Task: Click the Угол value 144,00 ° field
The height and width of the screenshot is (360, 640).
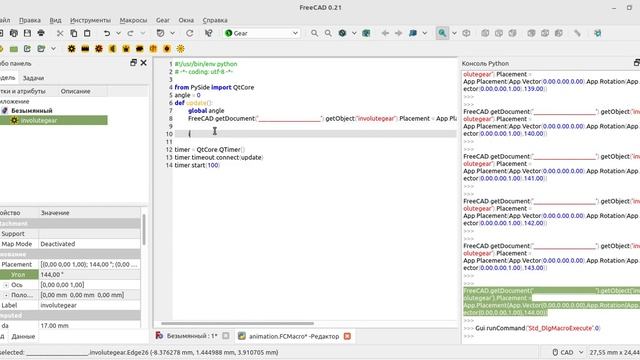Action: 89,275
